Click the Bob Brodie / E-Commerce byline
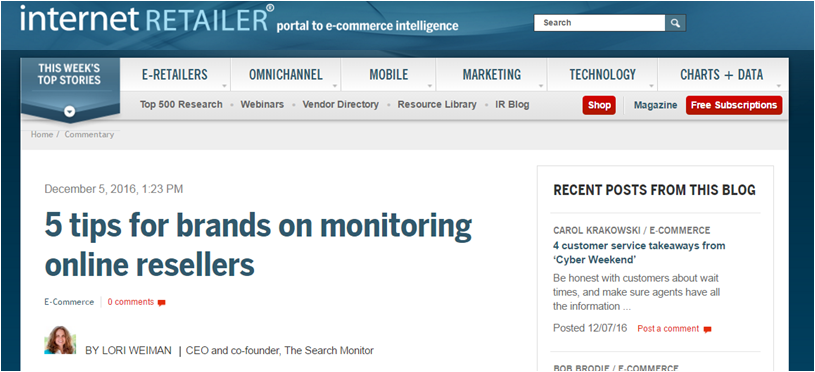The width and height of the screenshot is (815, 372). pyautogui.click(x=616, y=368)
